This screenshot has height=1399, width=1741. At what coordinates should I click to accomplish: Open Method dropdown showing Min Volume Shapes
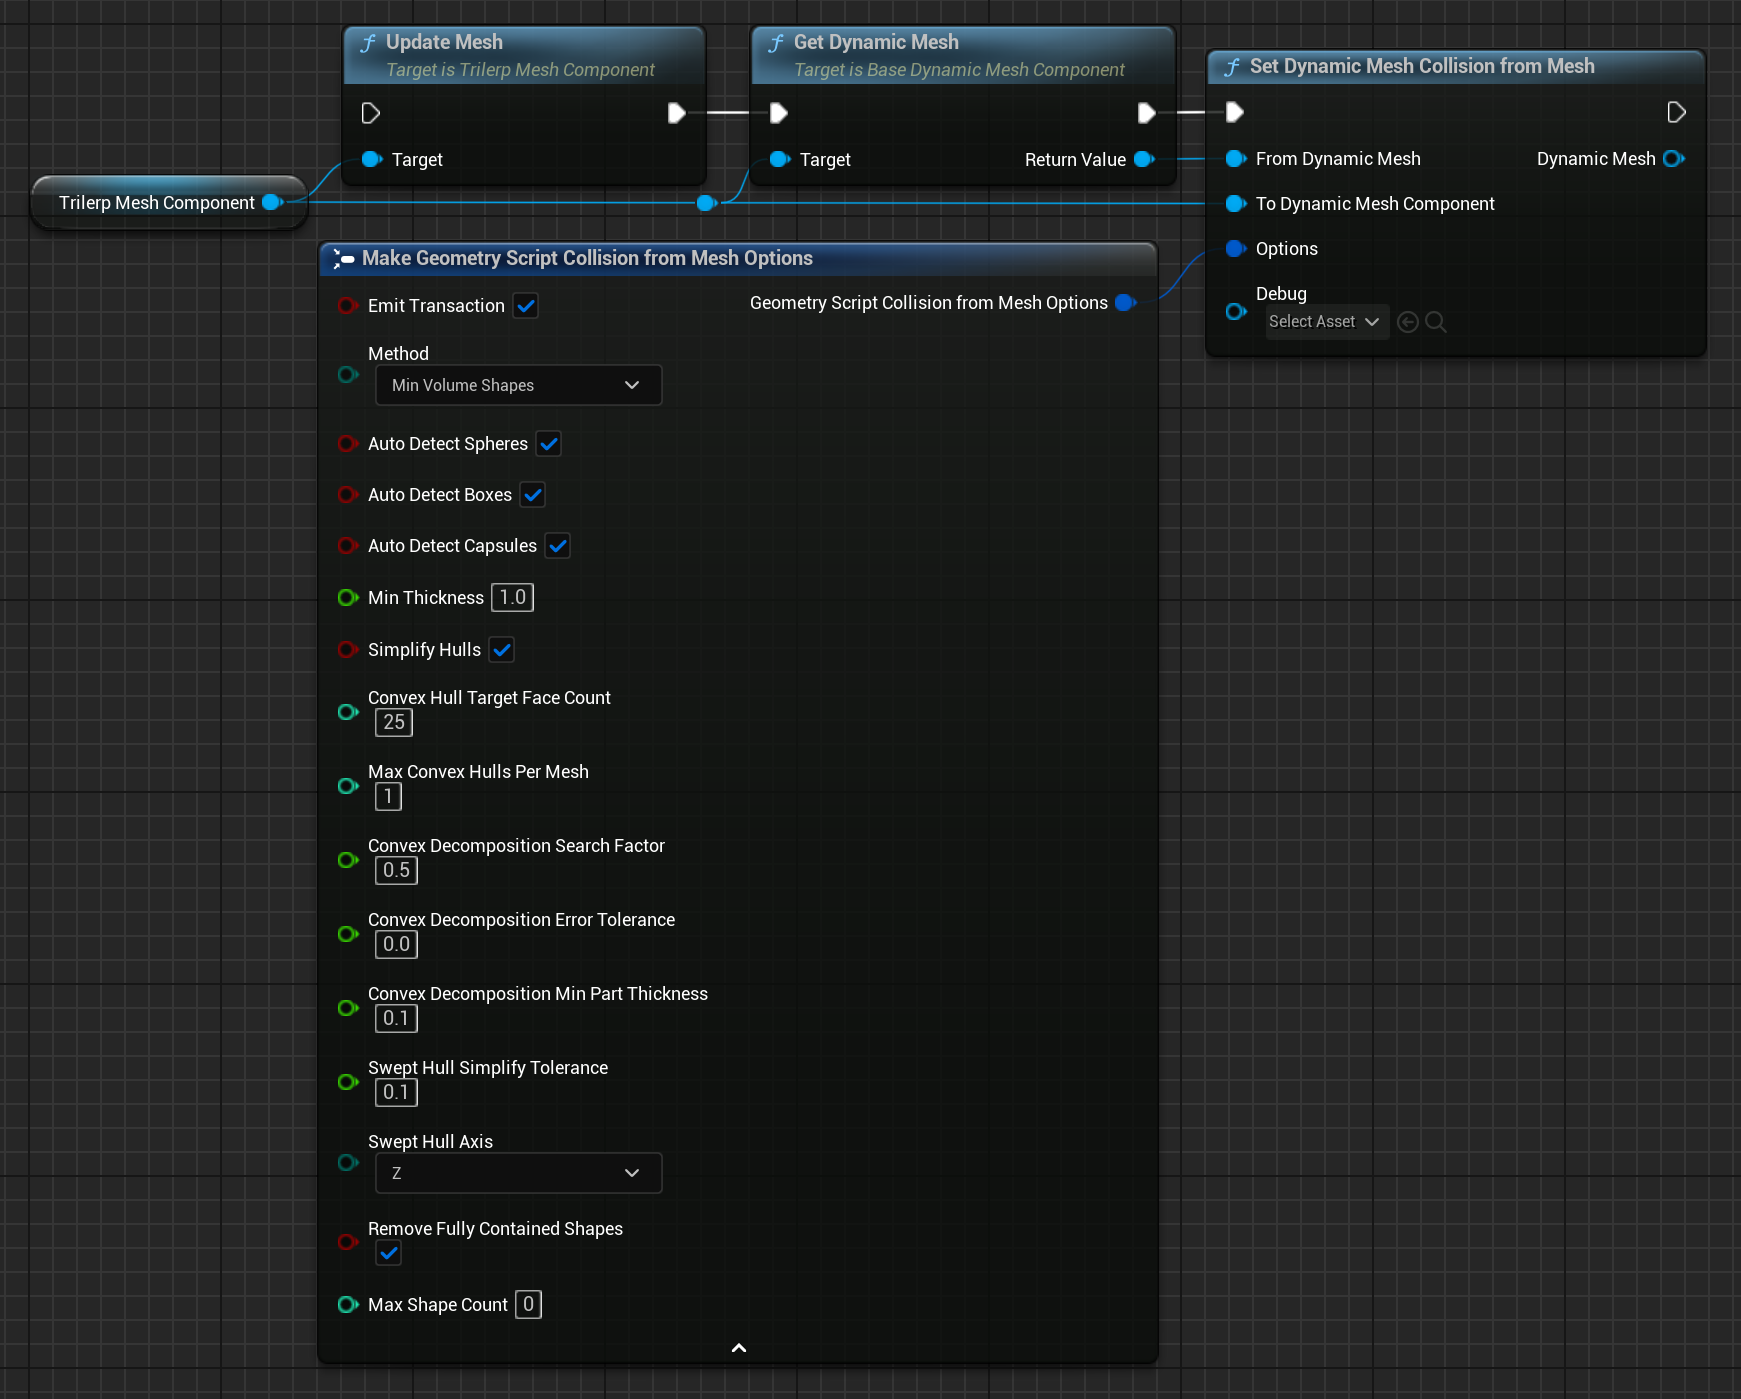(518, 385)
